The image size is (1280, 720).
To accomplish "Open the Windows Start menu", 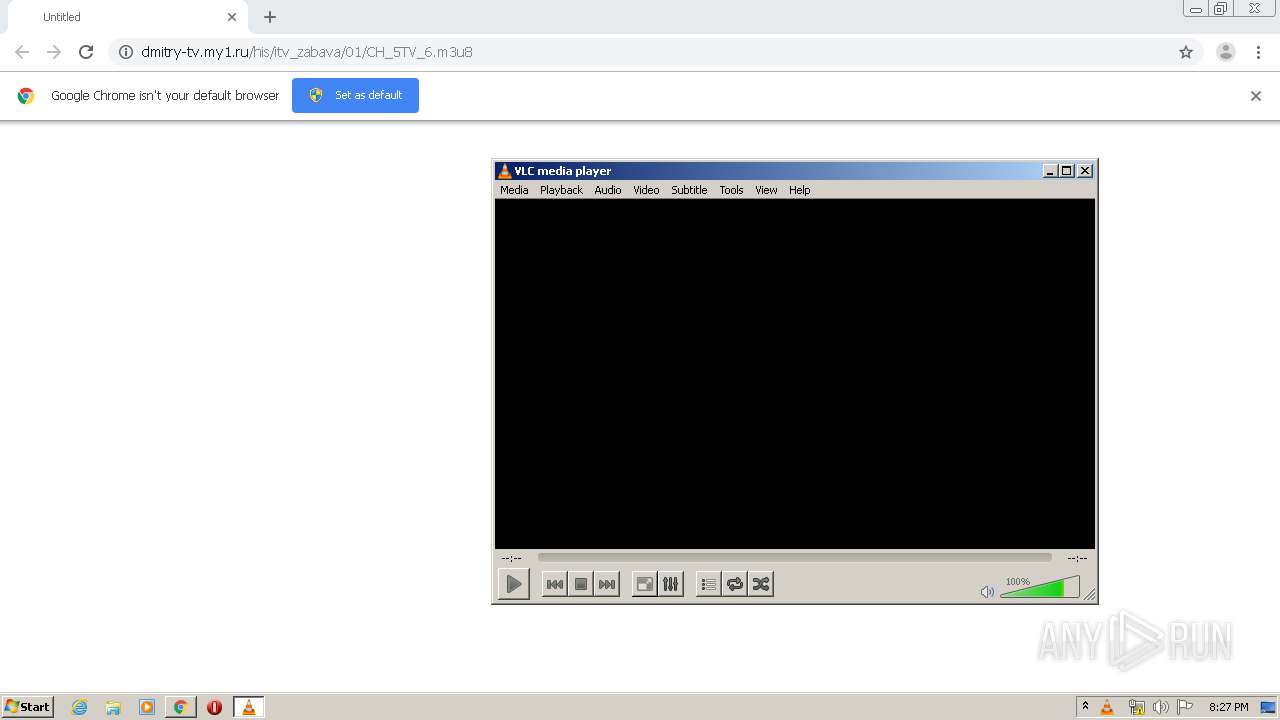I will 28,707.
